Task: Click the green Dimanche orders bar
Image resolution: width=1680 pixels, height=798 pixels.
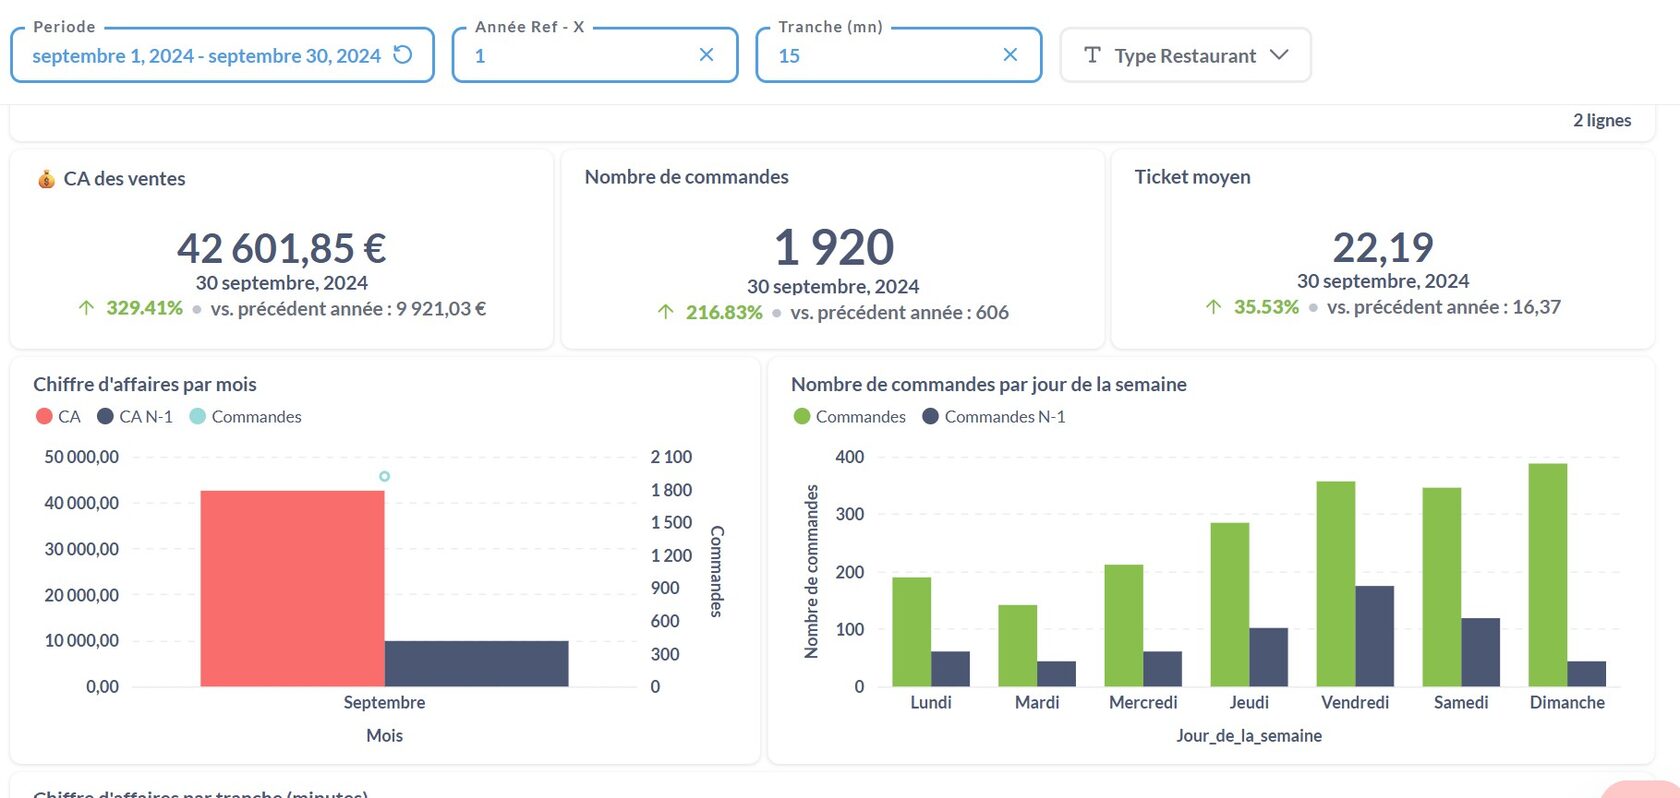Action: 1547,575
